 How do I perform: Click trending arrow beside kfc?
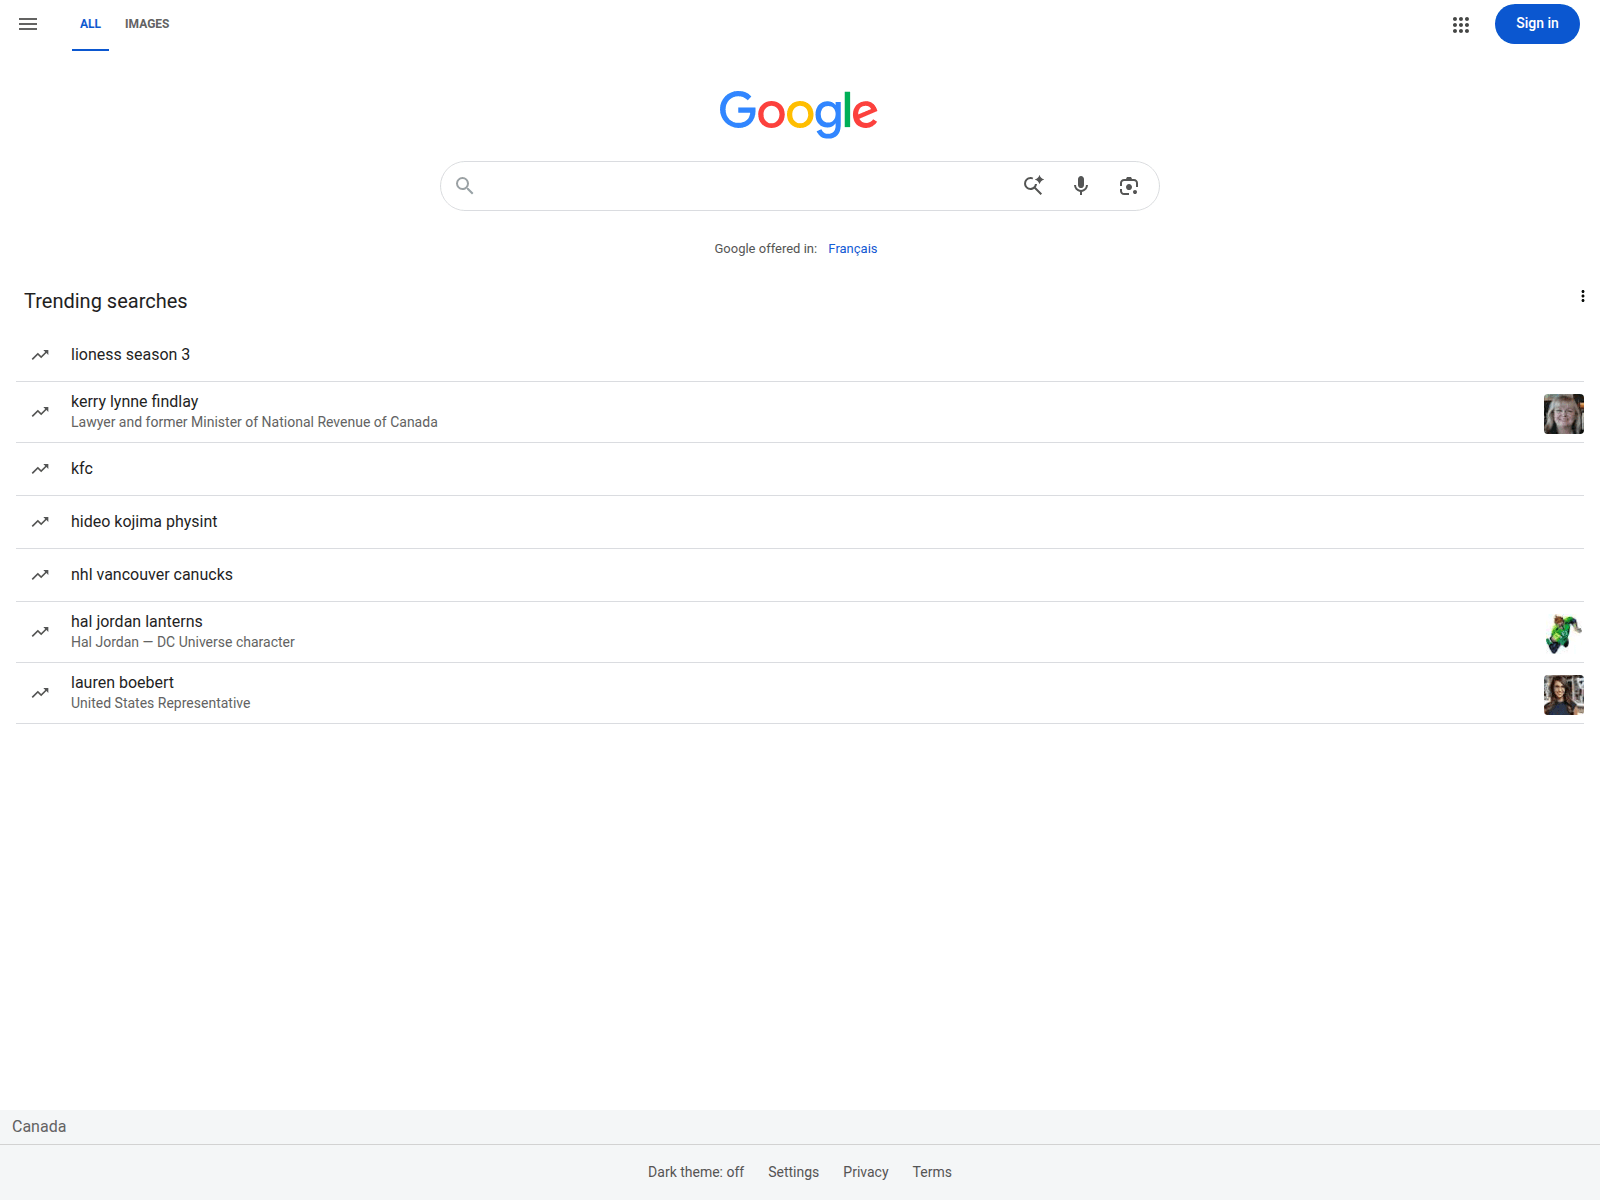[40, 469]
